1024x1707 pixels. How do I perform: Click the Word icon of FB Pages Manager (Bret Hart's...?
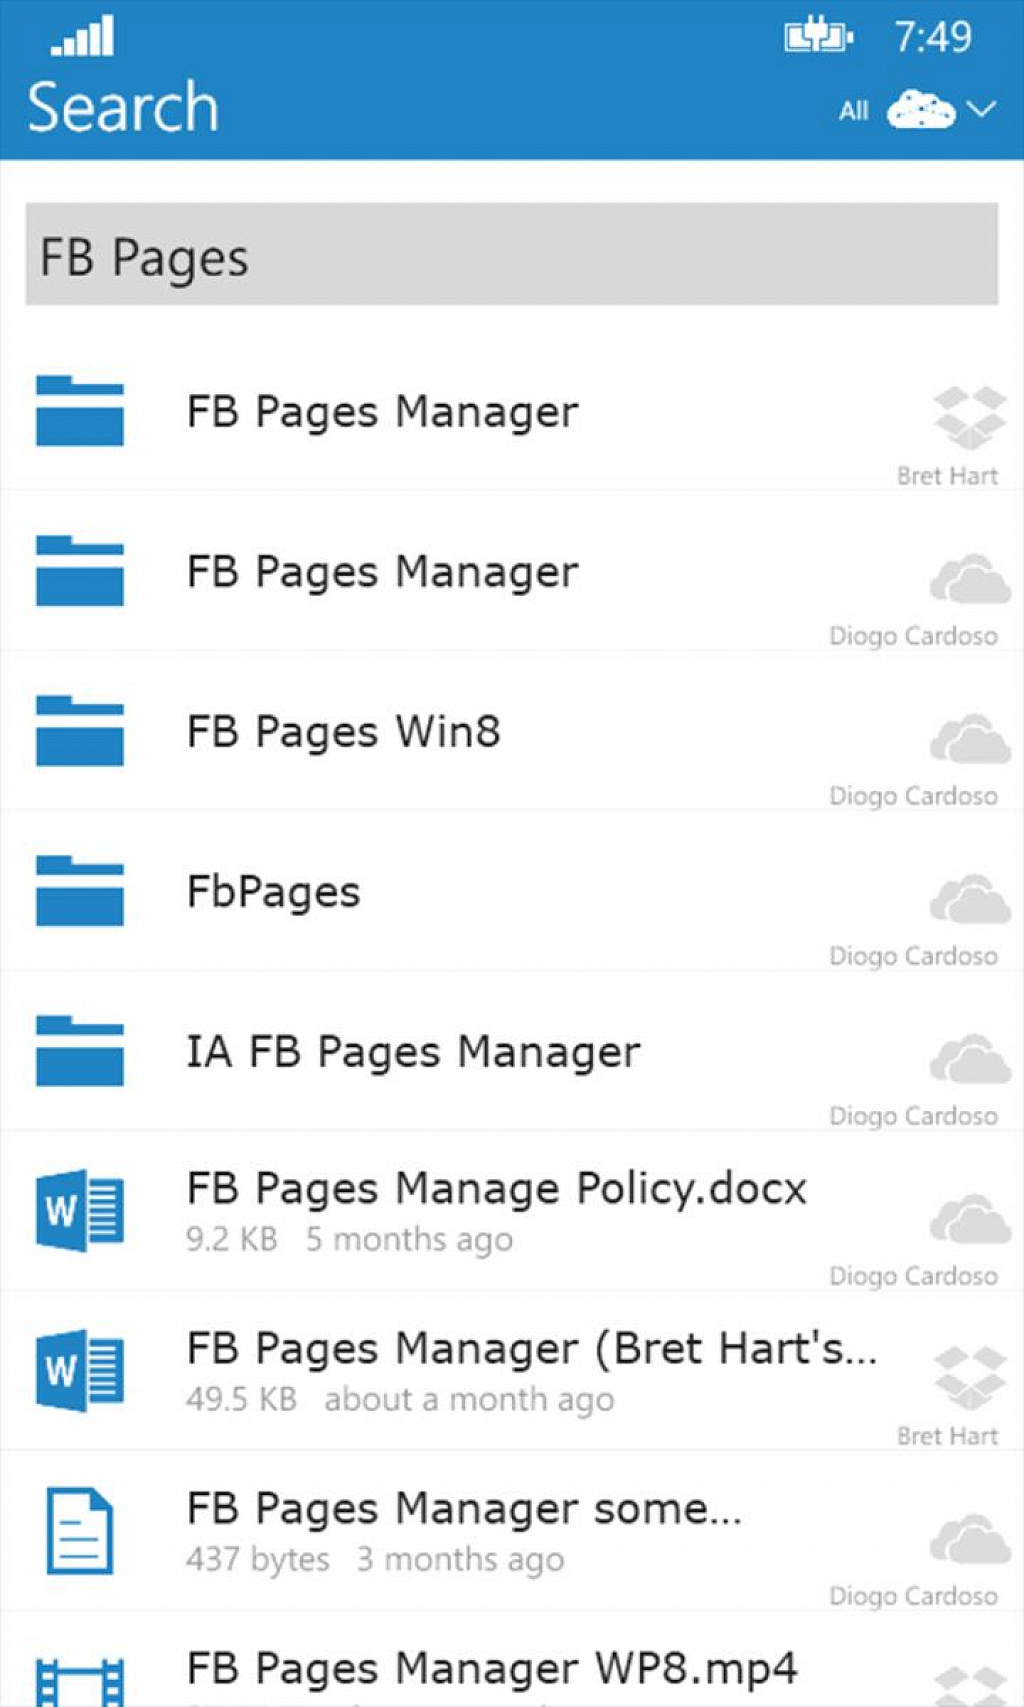point(80,1370)
